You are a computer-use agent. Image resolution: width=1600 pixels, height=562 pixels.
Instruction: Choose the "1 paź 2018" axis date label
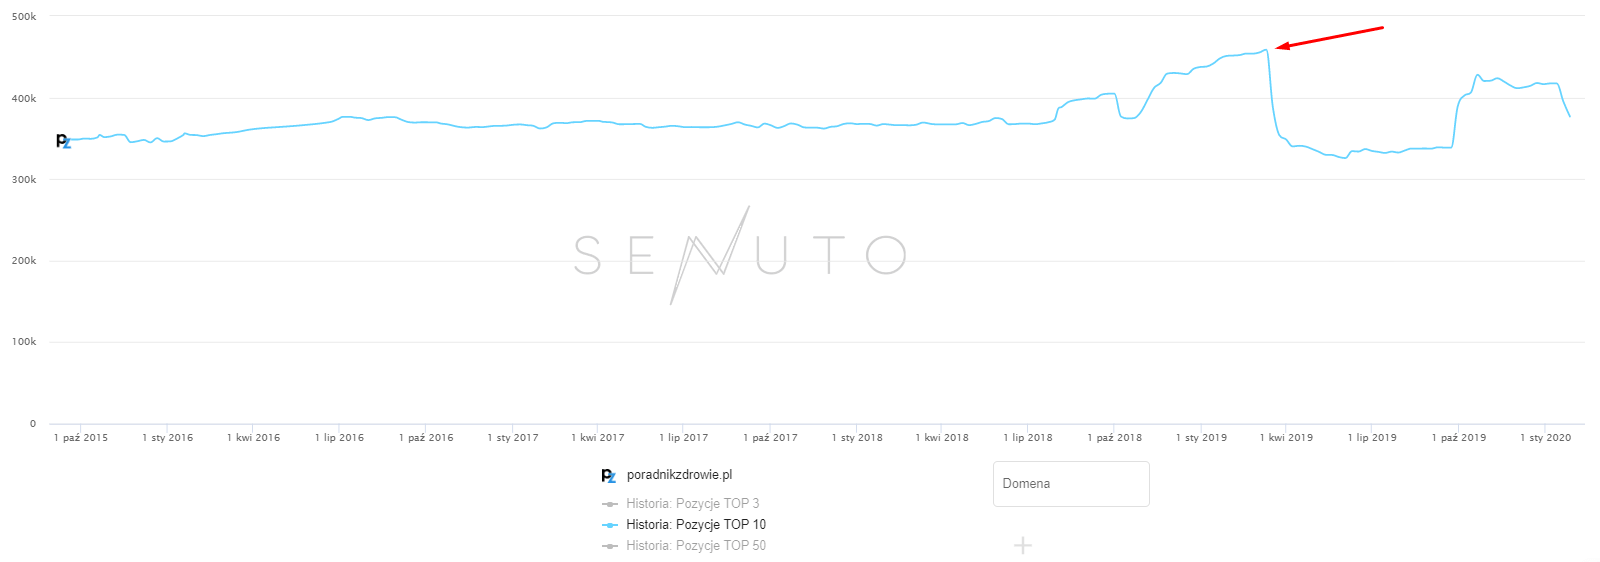point(1114,438)
